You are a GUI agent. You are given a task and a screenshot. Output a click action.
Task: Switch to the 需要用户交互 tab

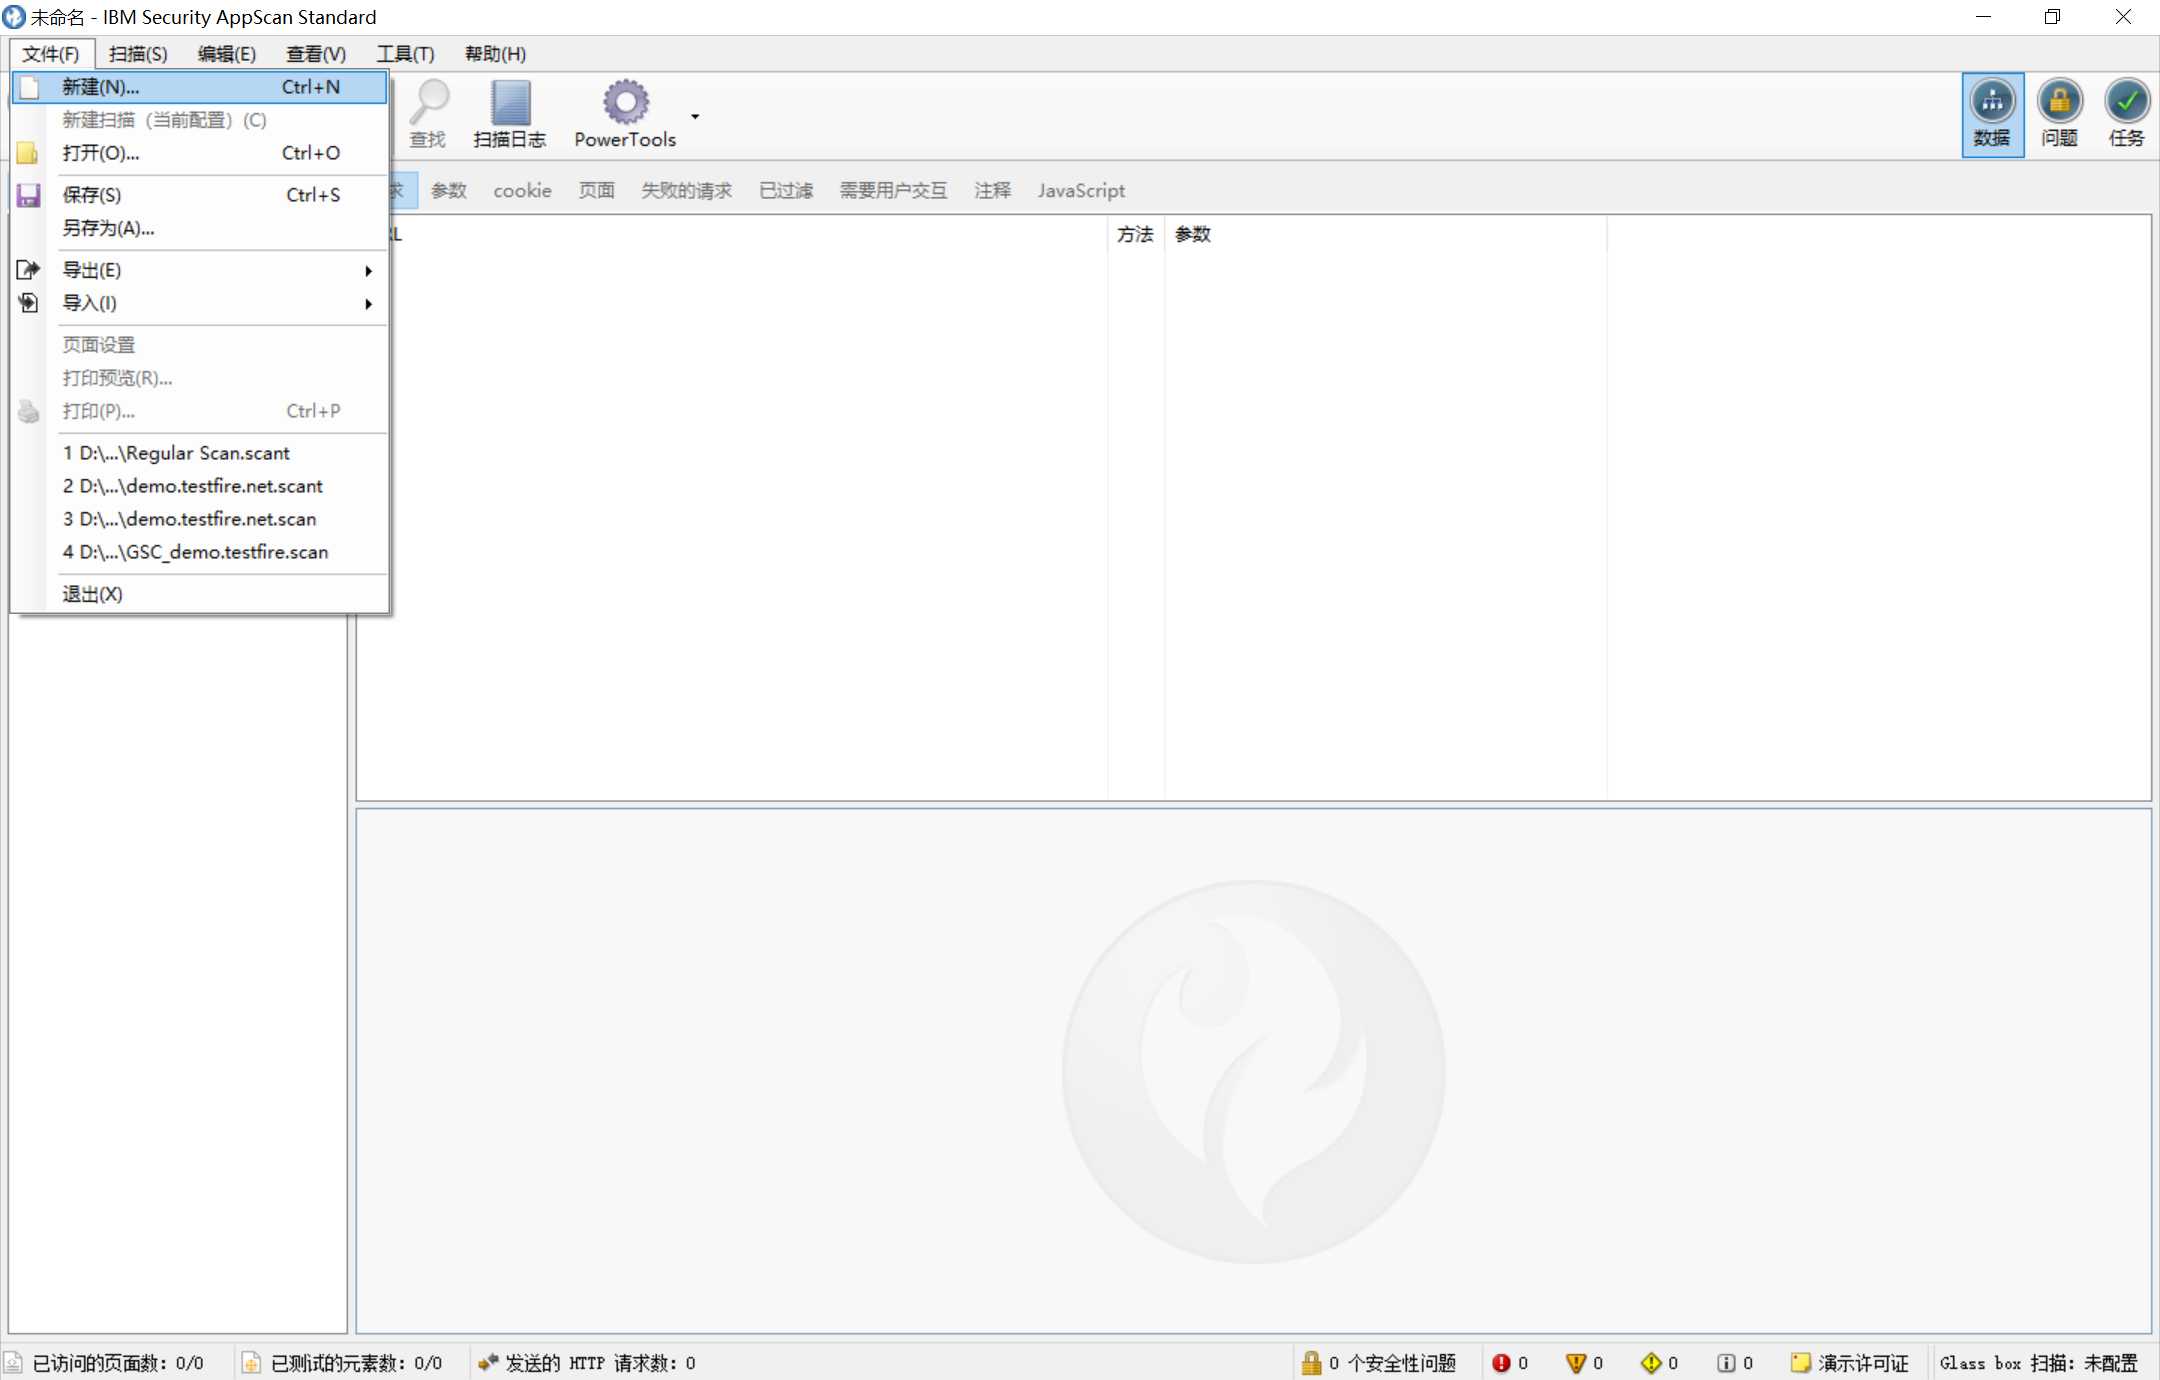coord(893,190)
